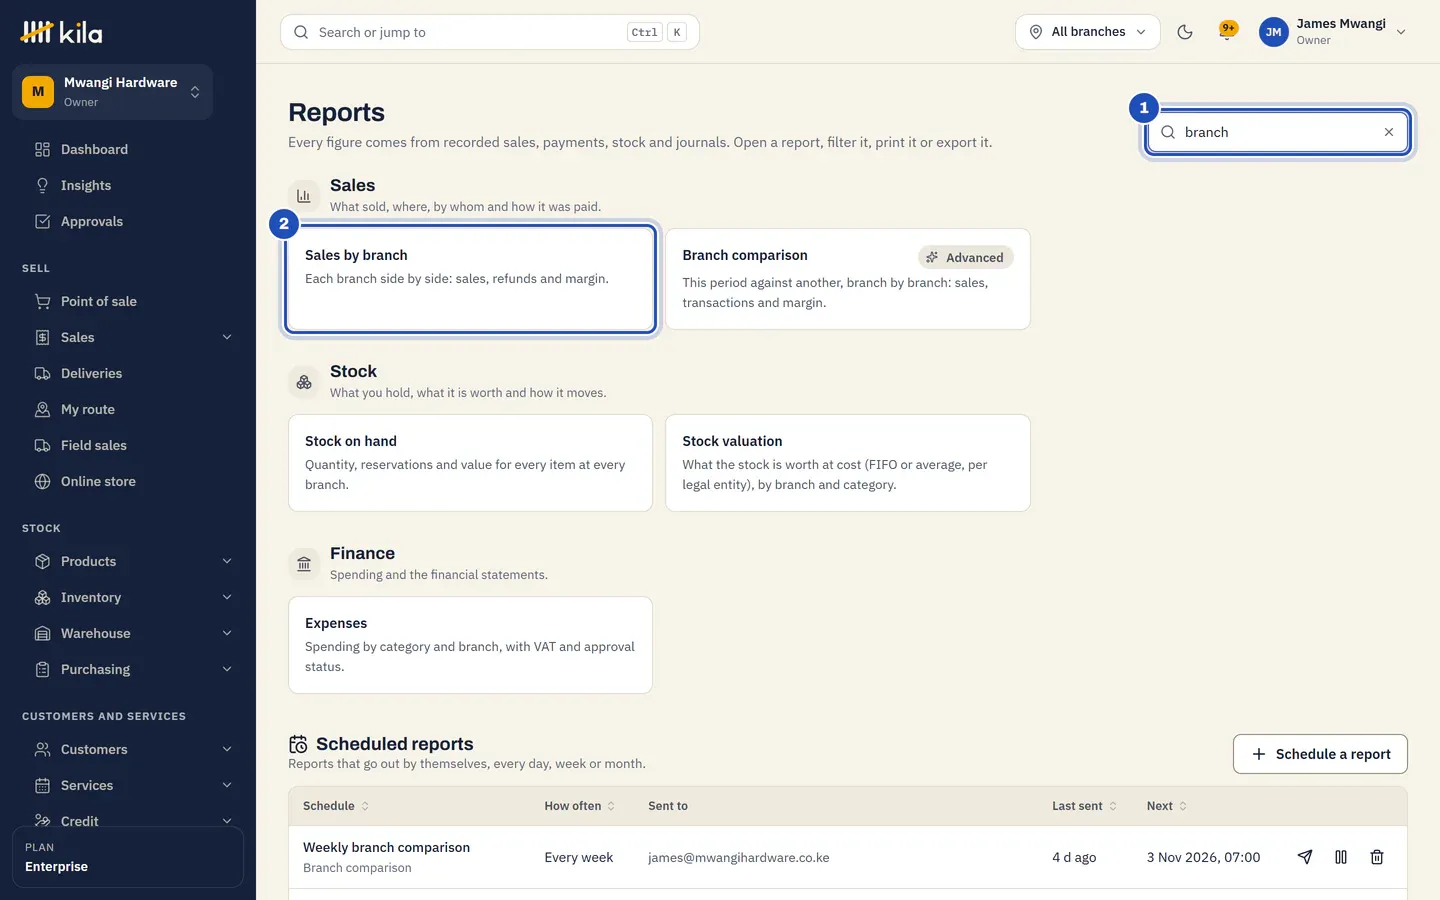Image resolution: width=1440 pixels, height=900 pixels.
Task: Expand the Customers sidebar menu
Action: click(227, 749)
